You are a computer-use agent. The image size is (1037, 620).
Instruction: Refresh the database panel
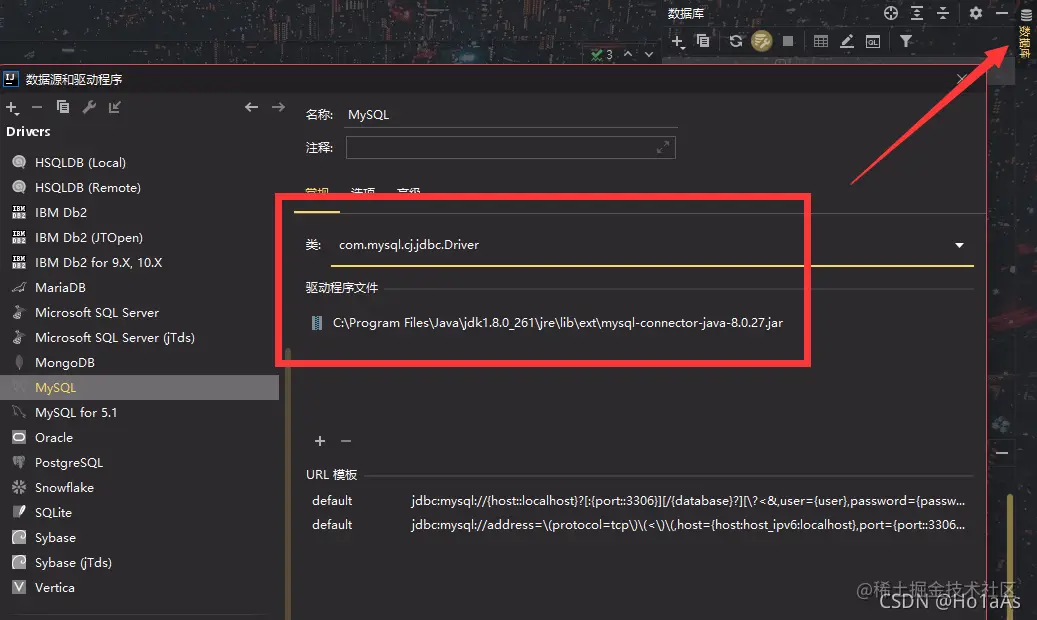[x=735, y=41]
